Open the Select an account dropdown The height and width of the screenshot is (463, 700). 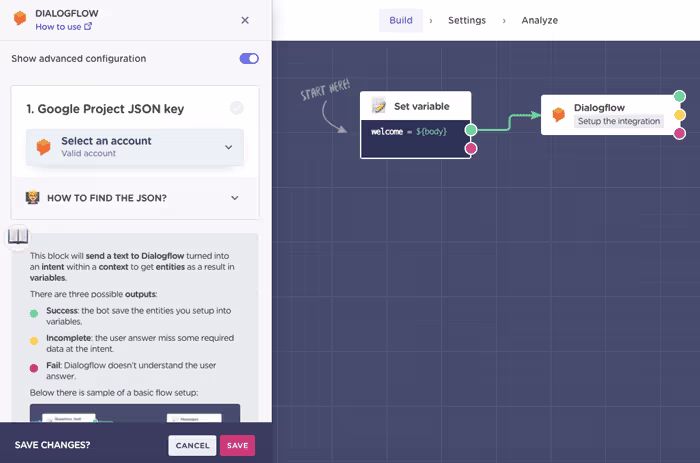135,147
